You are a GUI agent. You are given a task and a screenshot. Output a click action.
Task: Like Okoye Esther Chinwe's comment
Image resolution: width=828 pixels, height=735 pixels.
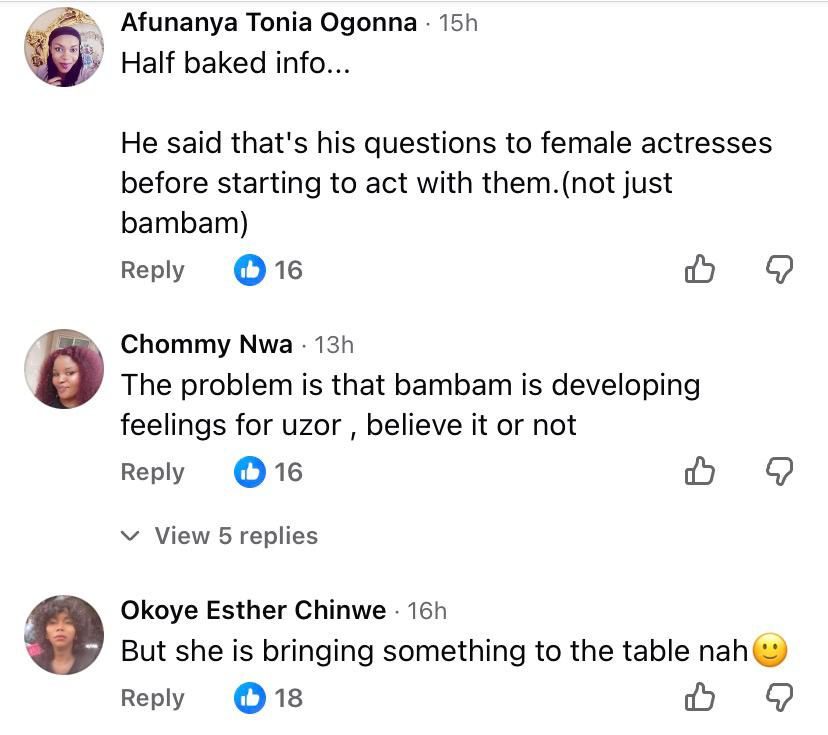point(700,697)
